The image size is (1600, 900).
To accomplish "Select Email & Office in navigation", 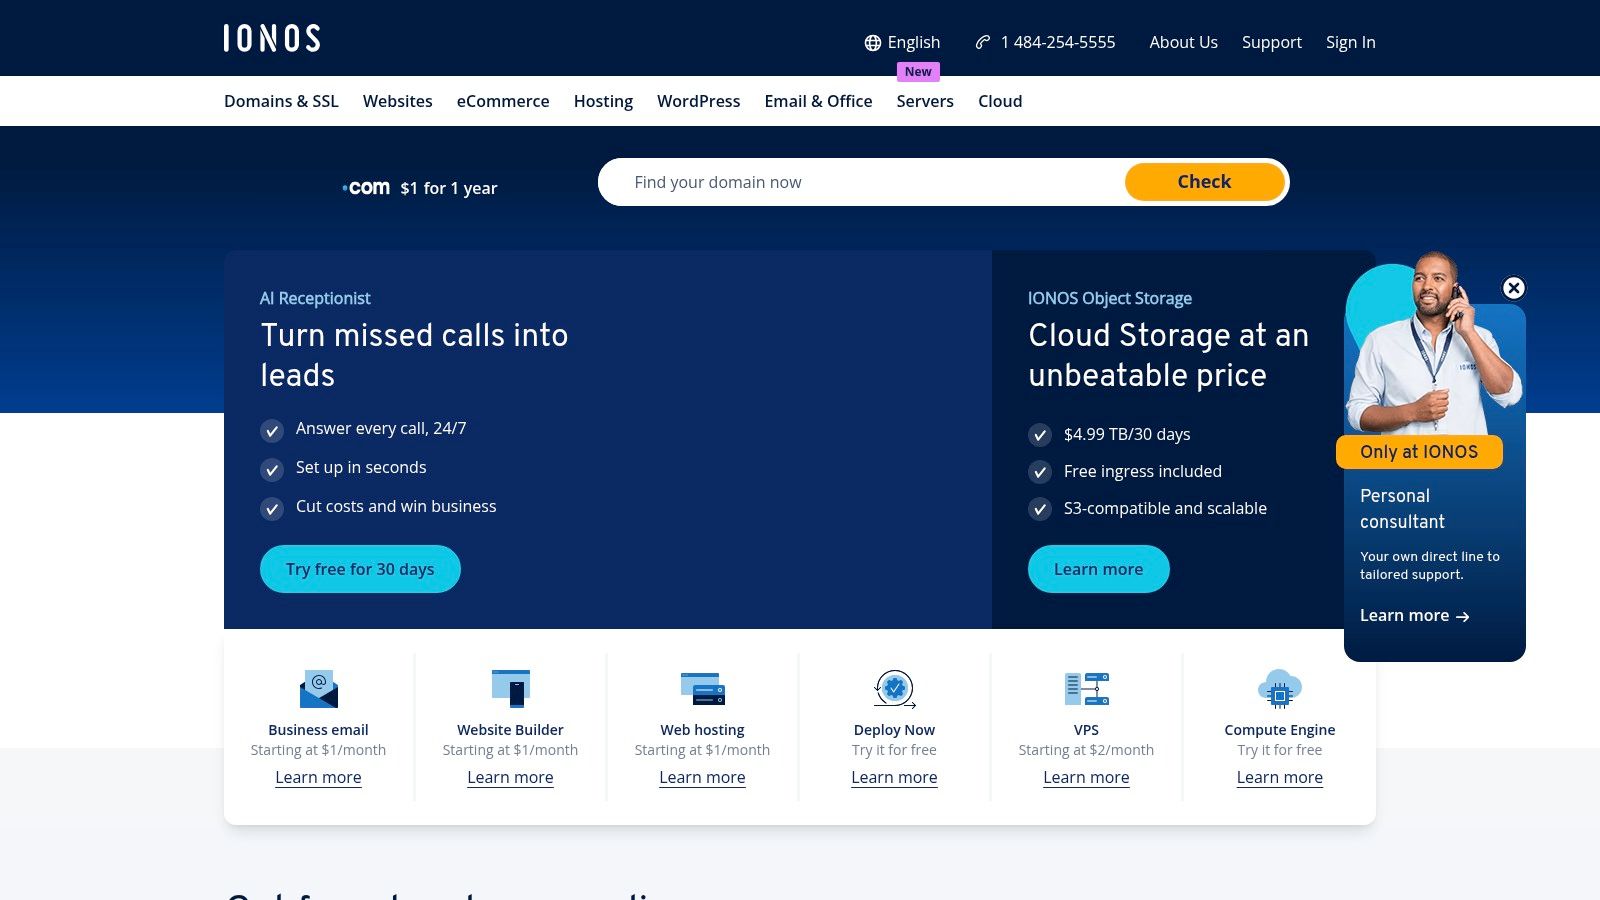I will 818,101.
